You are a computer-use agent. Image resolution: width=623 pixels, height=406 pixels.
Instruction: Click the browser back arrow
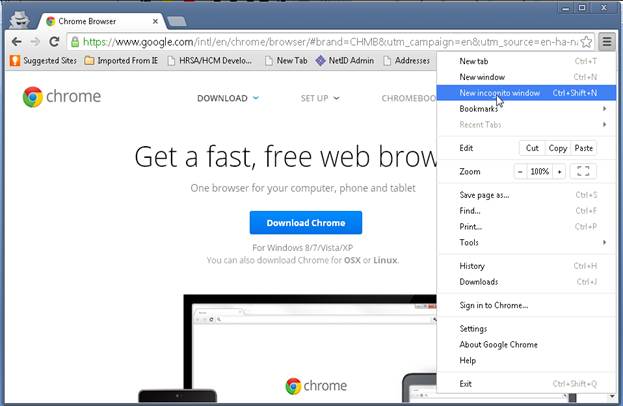point(16,42)
